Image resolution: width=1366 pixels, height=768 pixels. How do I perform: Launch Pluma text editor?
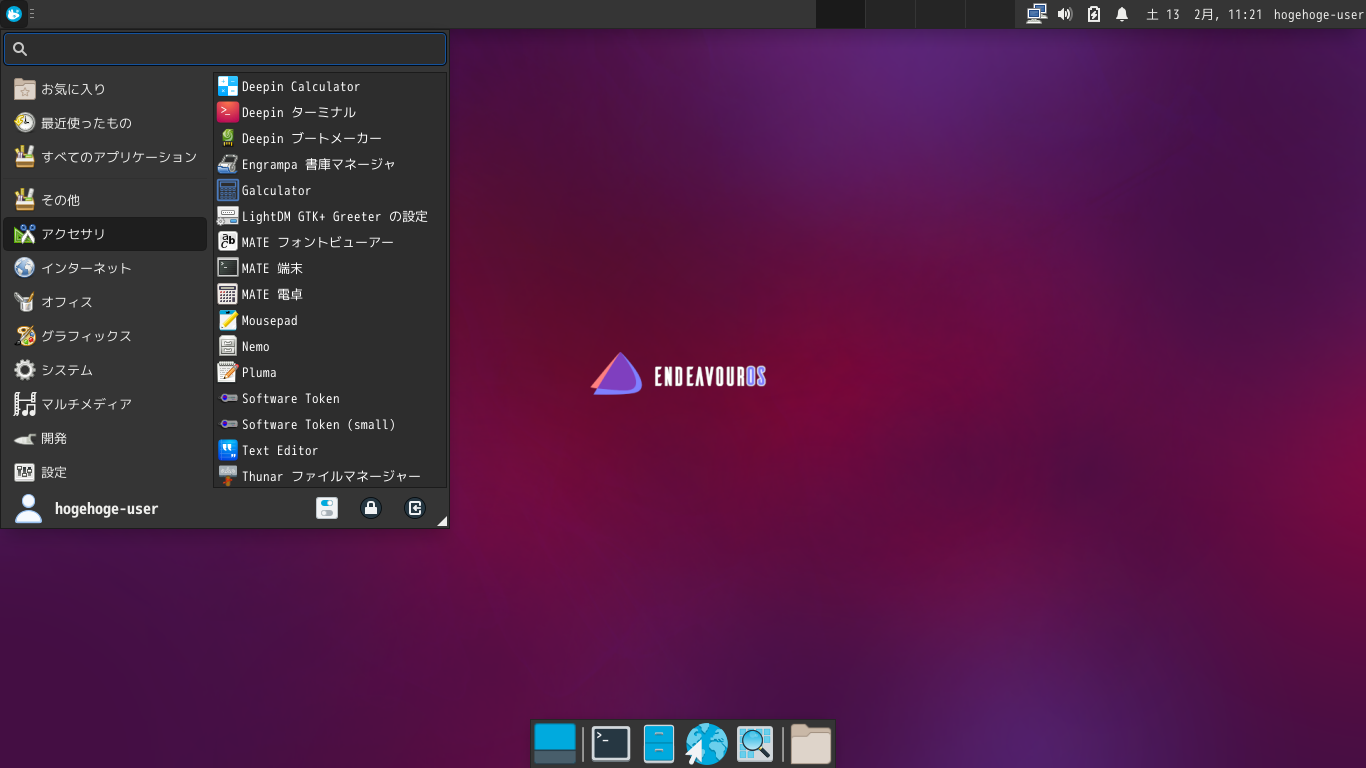coord(330,373)
